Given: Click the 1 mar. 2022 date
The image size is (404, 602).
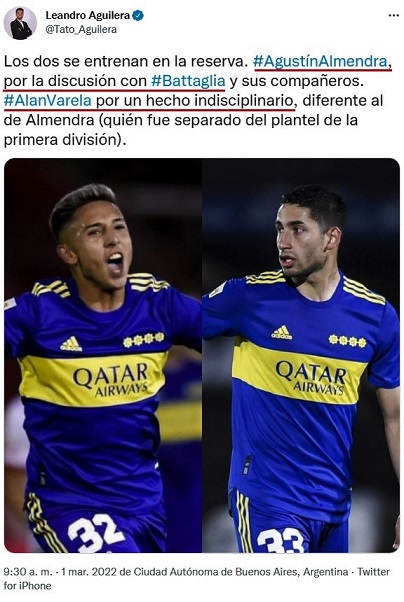Looking at the screenshot, I should coord(89,572).
